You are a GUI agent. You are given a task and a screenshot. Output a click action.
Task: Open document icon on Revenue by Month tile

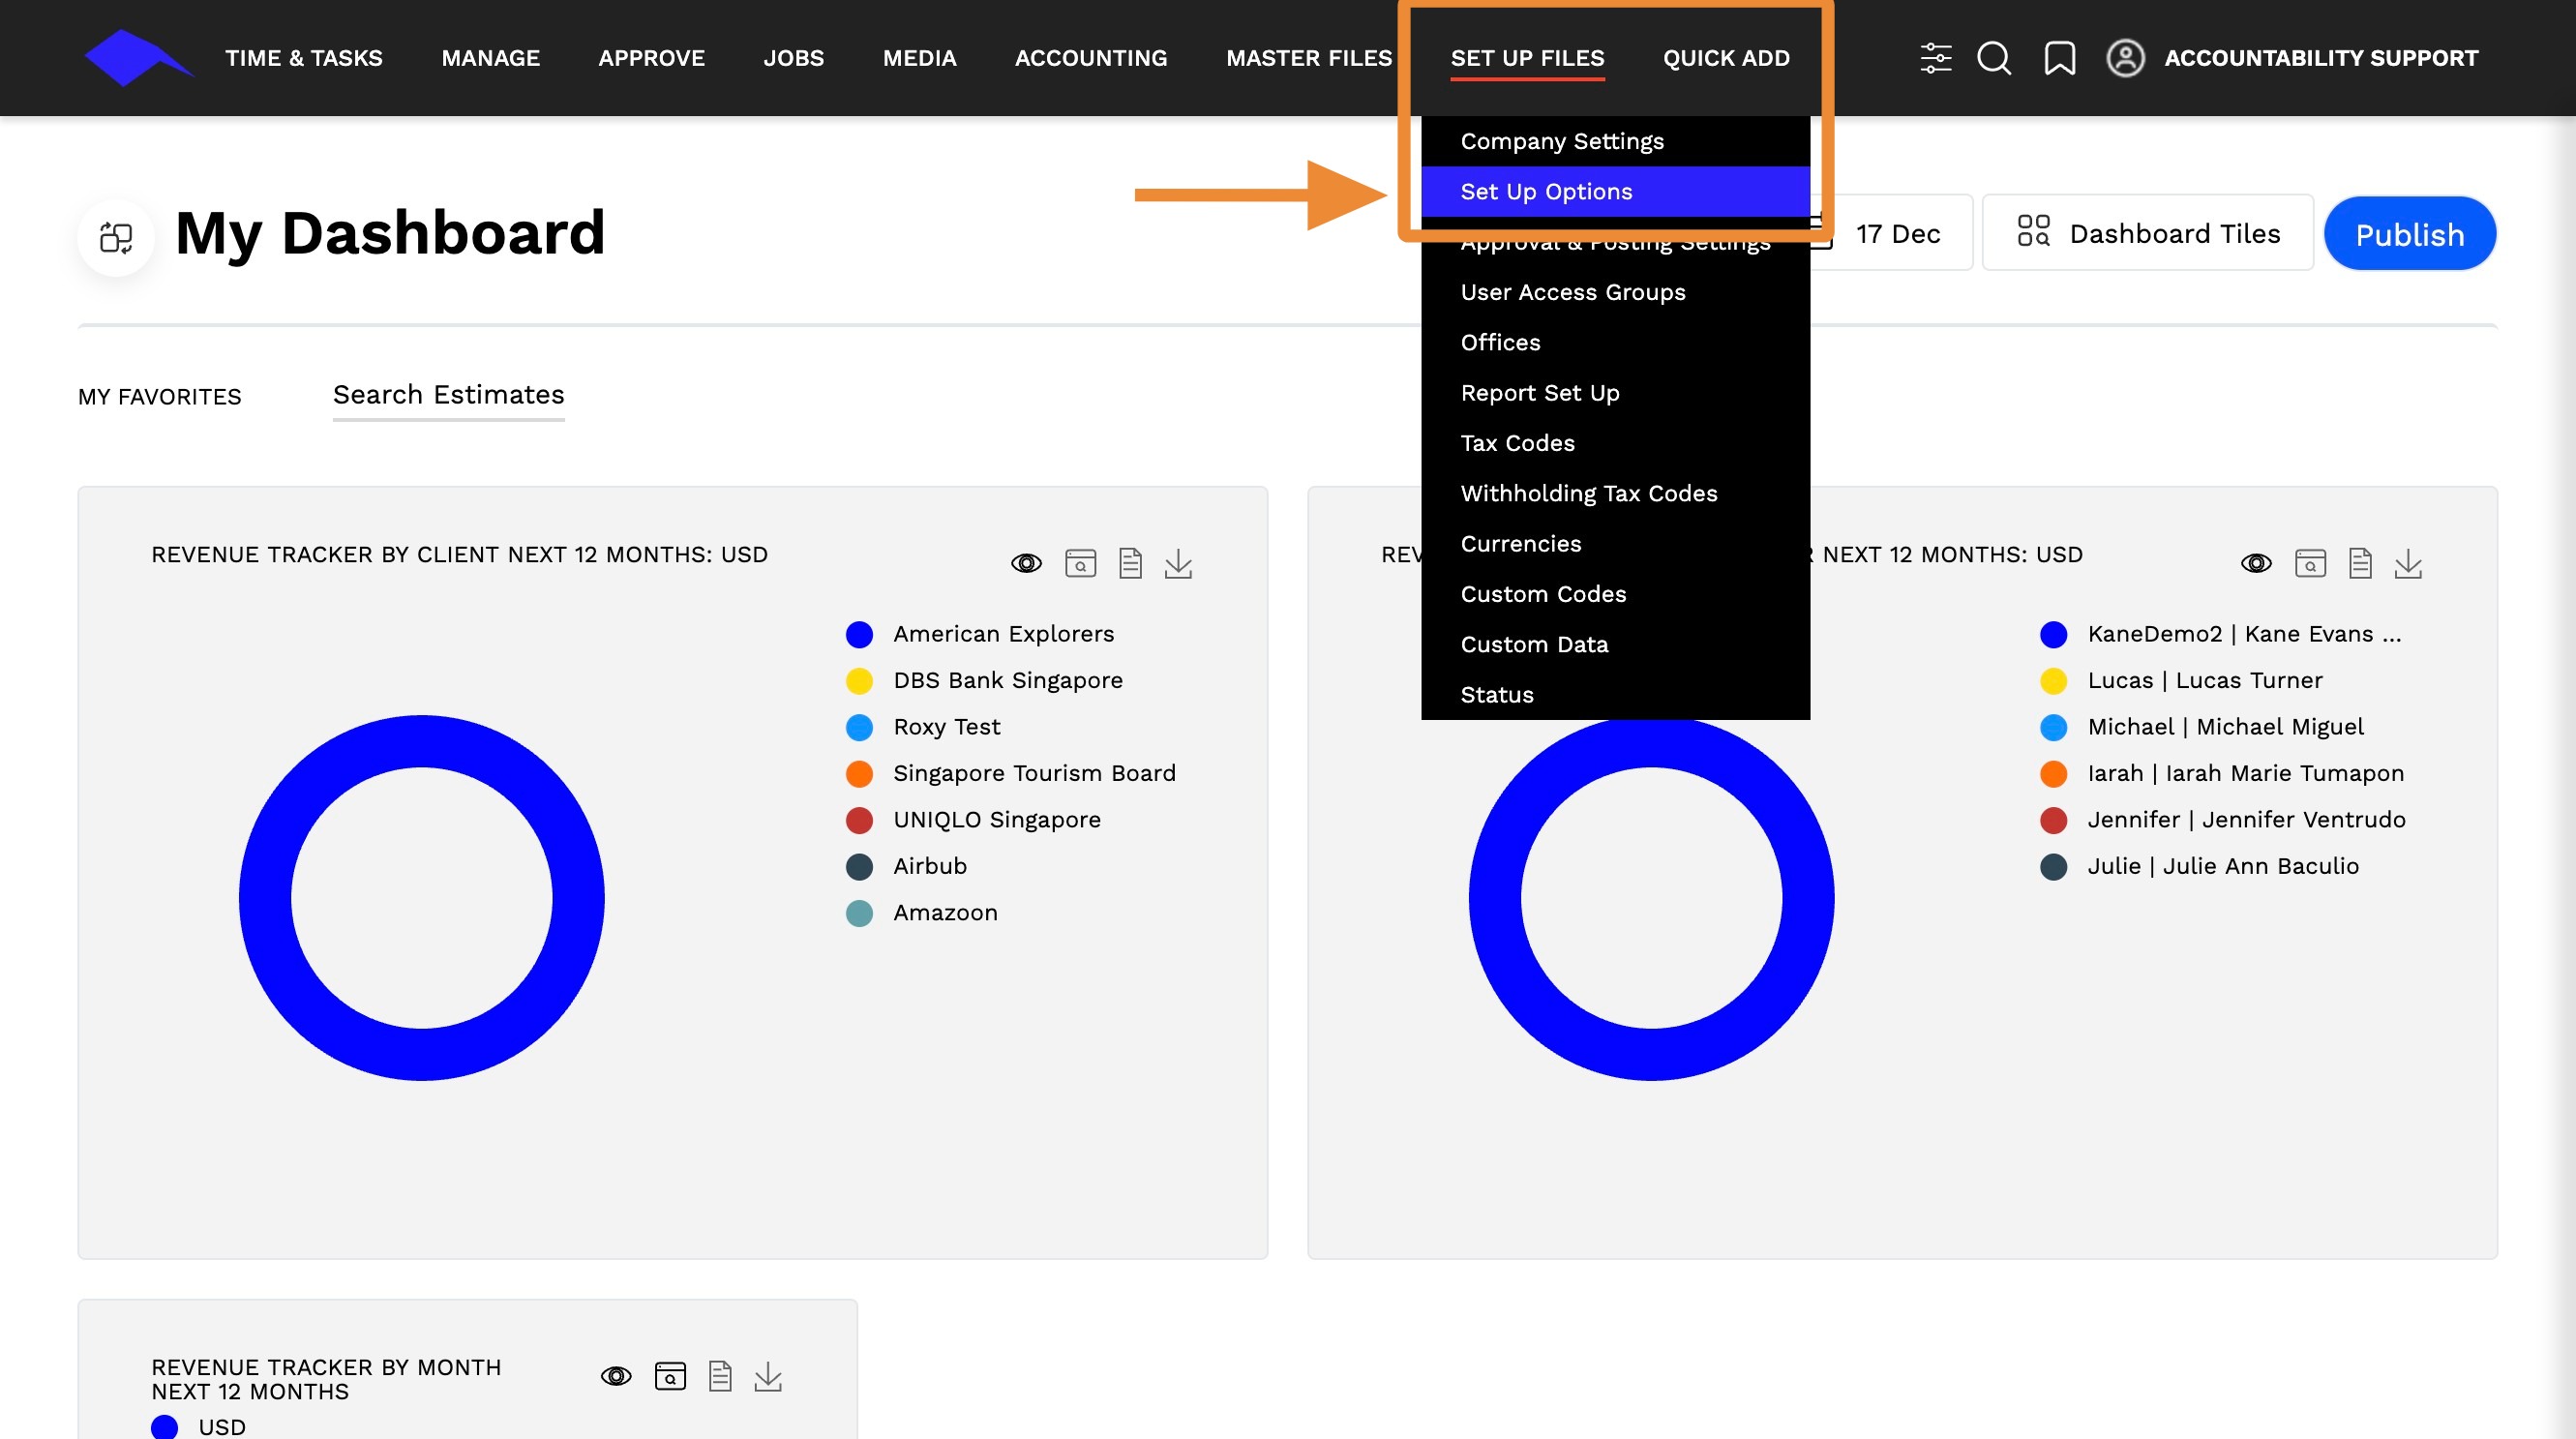click(x=720, y=1376)
